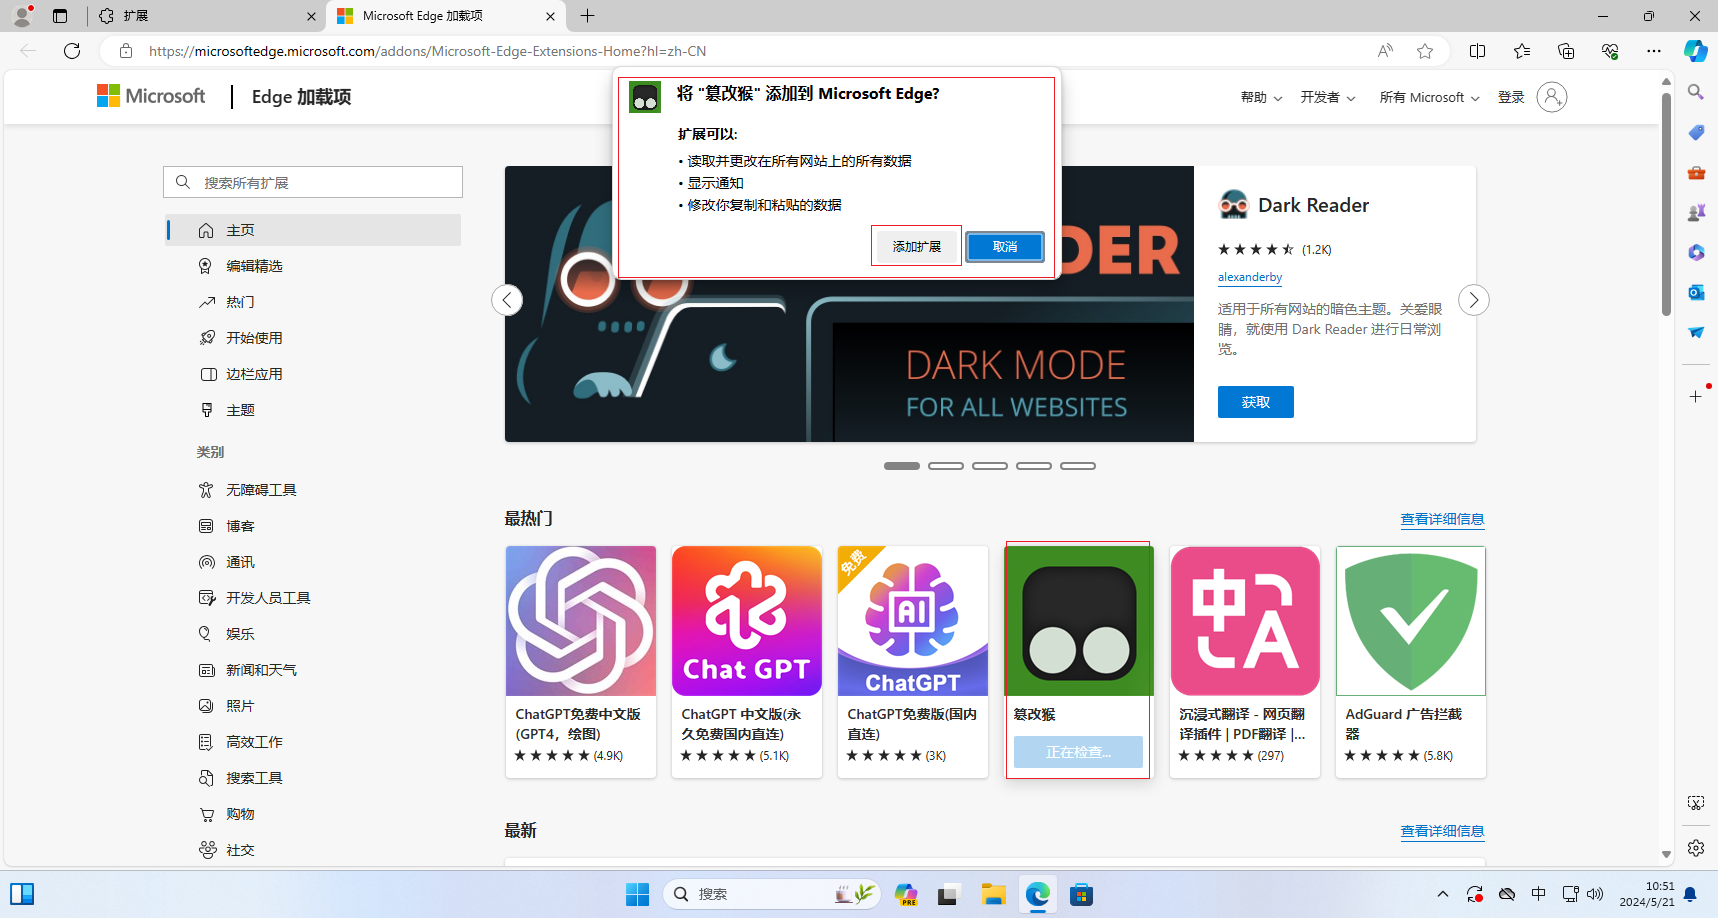Screen dimensions: 1718x918
Task: Open the Favorites list icon
Action: pyautogui.click(x=1521, y=51)
